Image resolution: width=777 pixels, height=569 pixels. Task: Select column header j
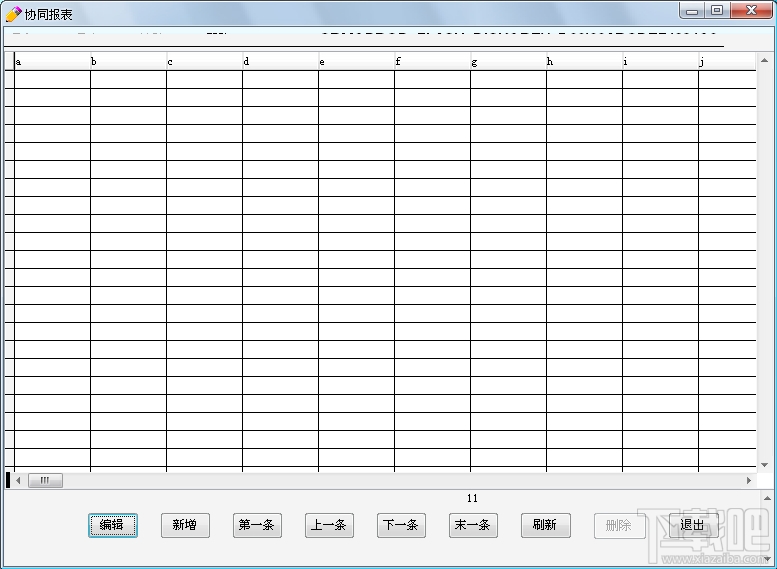pyautogui.click(x=727, y=61)
